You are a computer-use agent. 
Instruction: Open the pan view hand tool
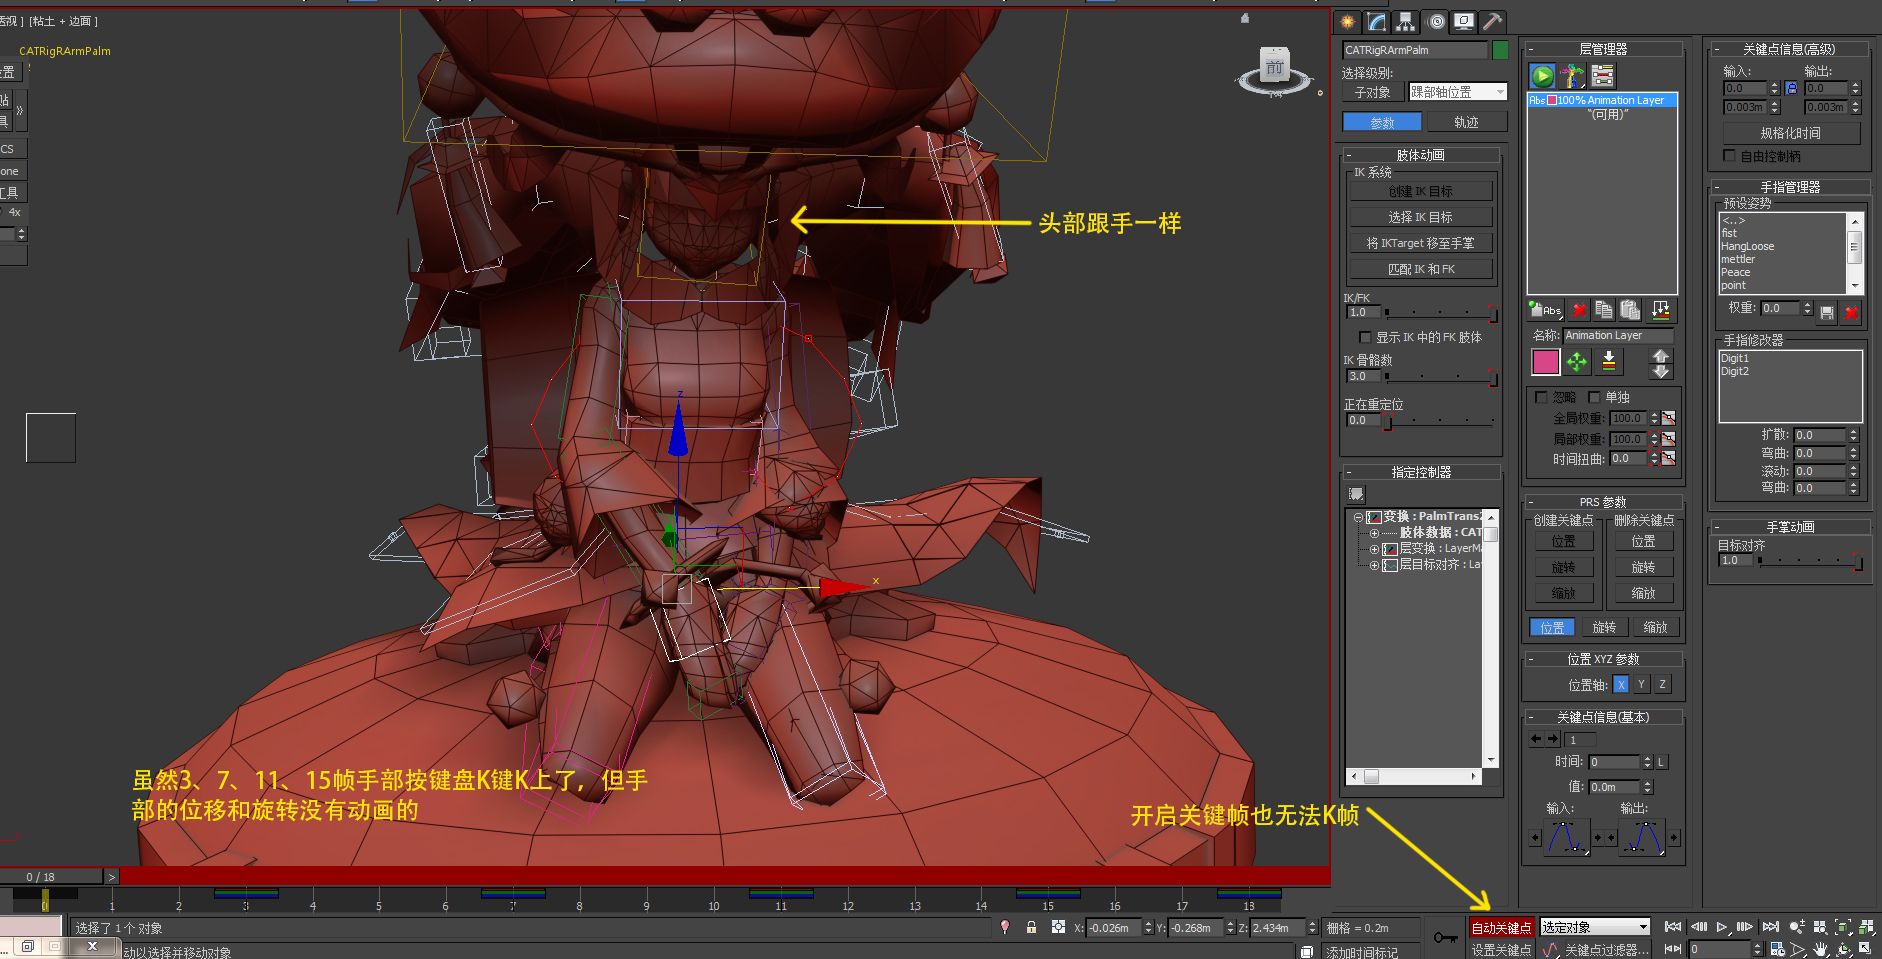[x=1820, y=949]
